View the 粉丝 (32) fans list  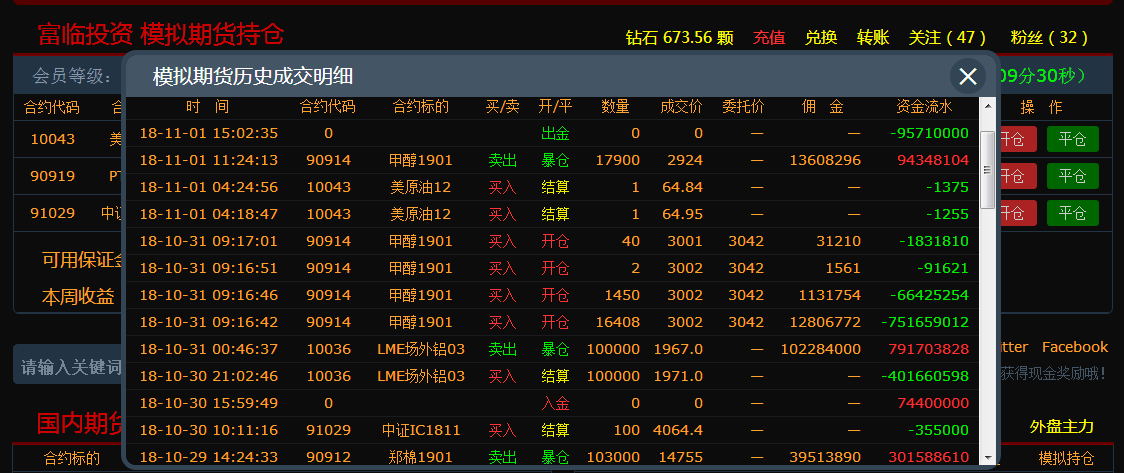(x=1049, y=37)
